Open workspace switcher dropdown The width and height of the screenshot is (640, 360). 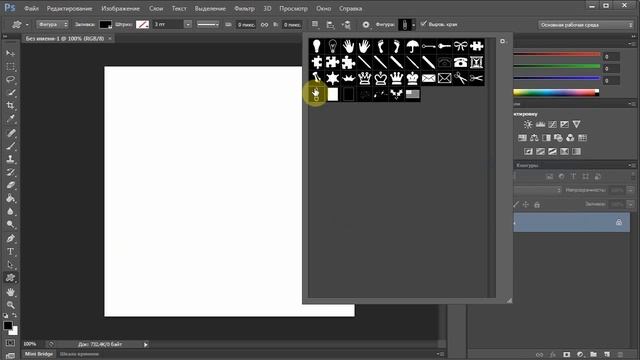click(x=585, y=25)
